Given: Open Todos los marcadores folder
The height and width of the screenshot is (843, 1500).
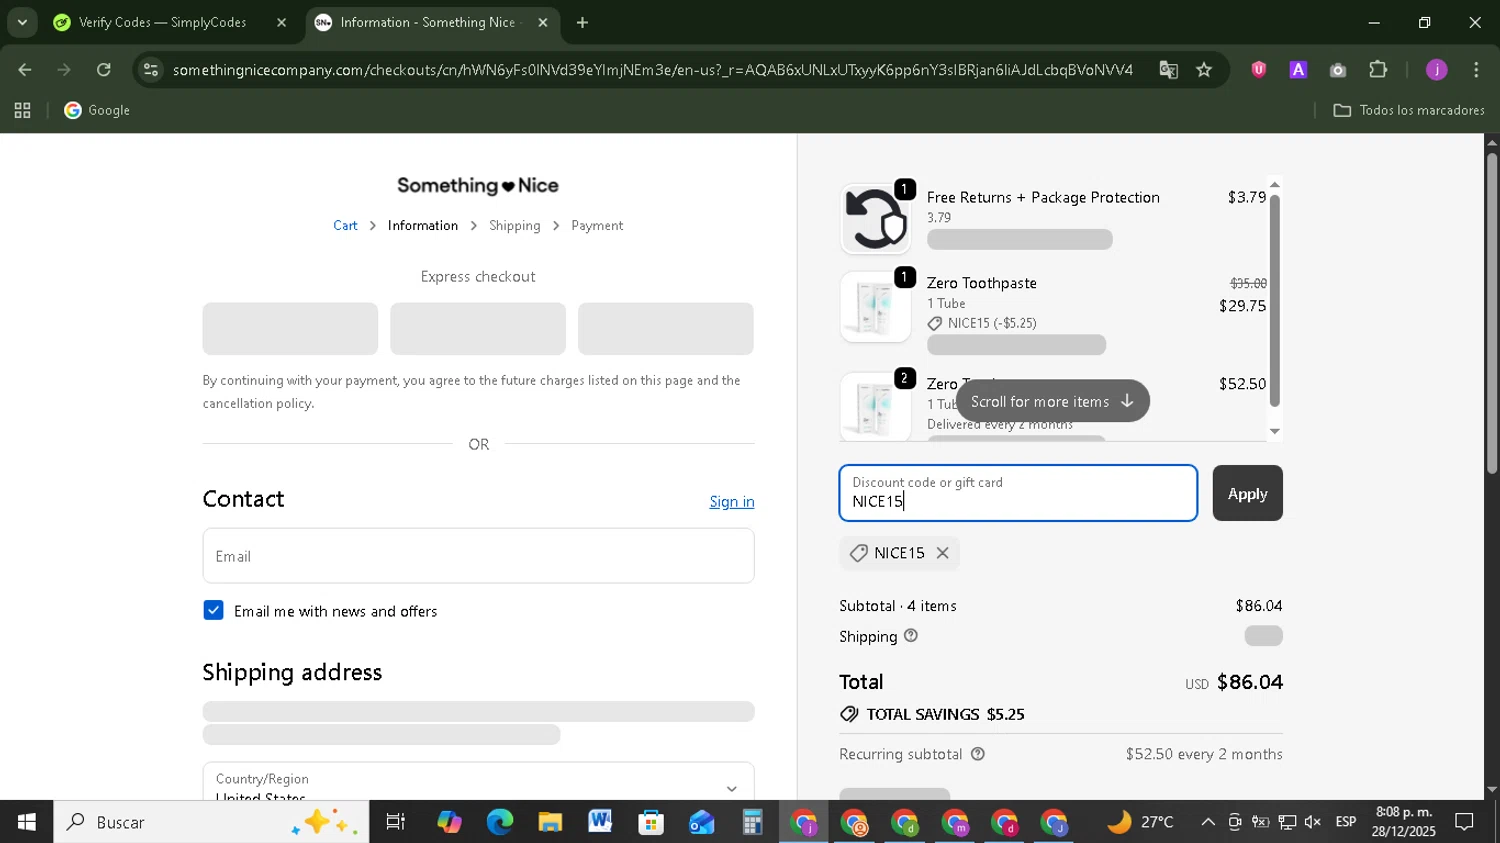Looking at the screenshot, I should coord(1409,111).
